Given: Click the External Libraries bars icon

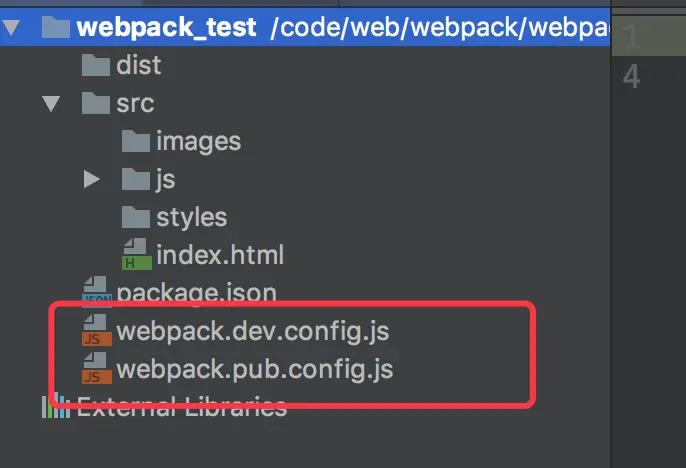Looking at the screenshot, I should [x=56, y=406].
